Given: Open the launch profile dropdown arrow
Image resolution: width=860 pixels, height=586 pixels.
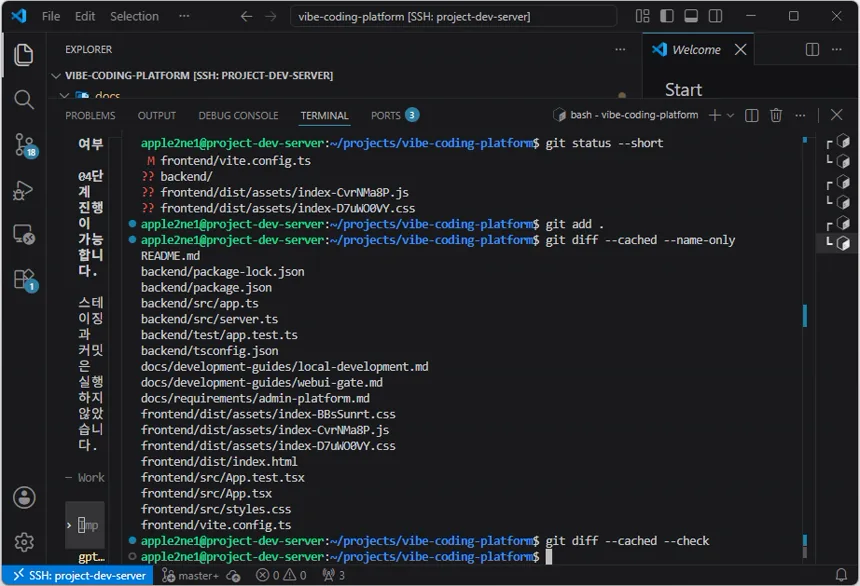Looking at the screenshot, I should (x=731, y=115).
